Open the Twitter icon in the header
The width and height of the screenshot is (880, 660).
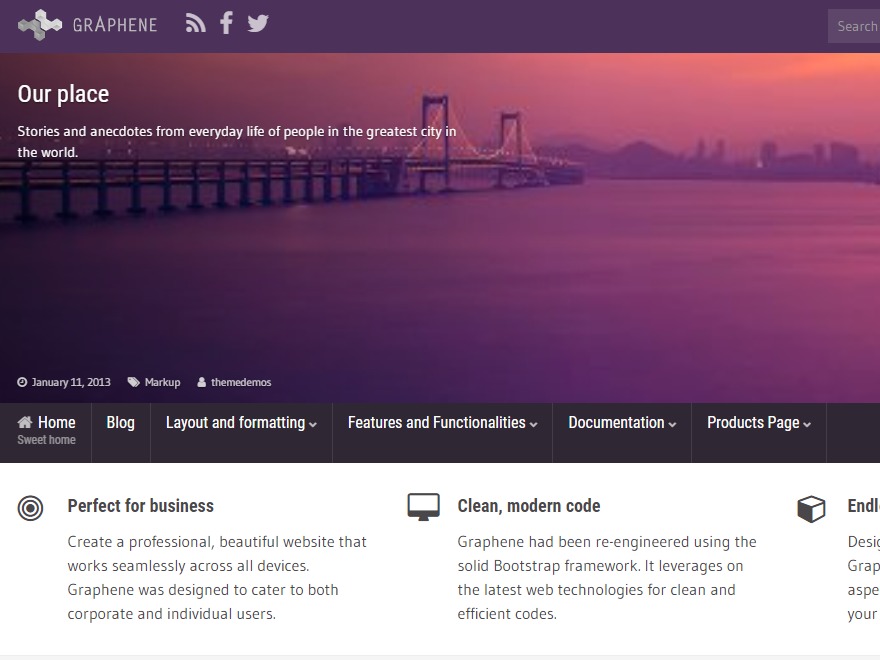coord(258,22)
